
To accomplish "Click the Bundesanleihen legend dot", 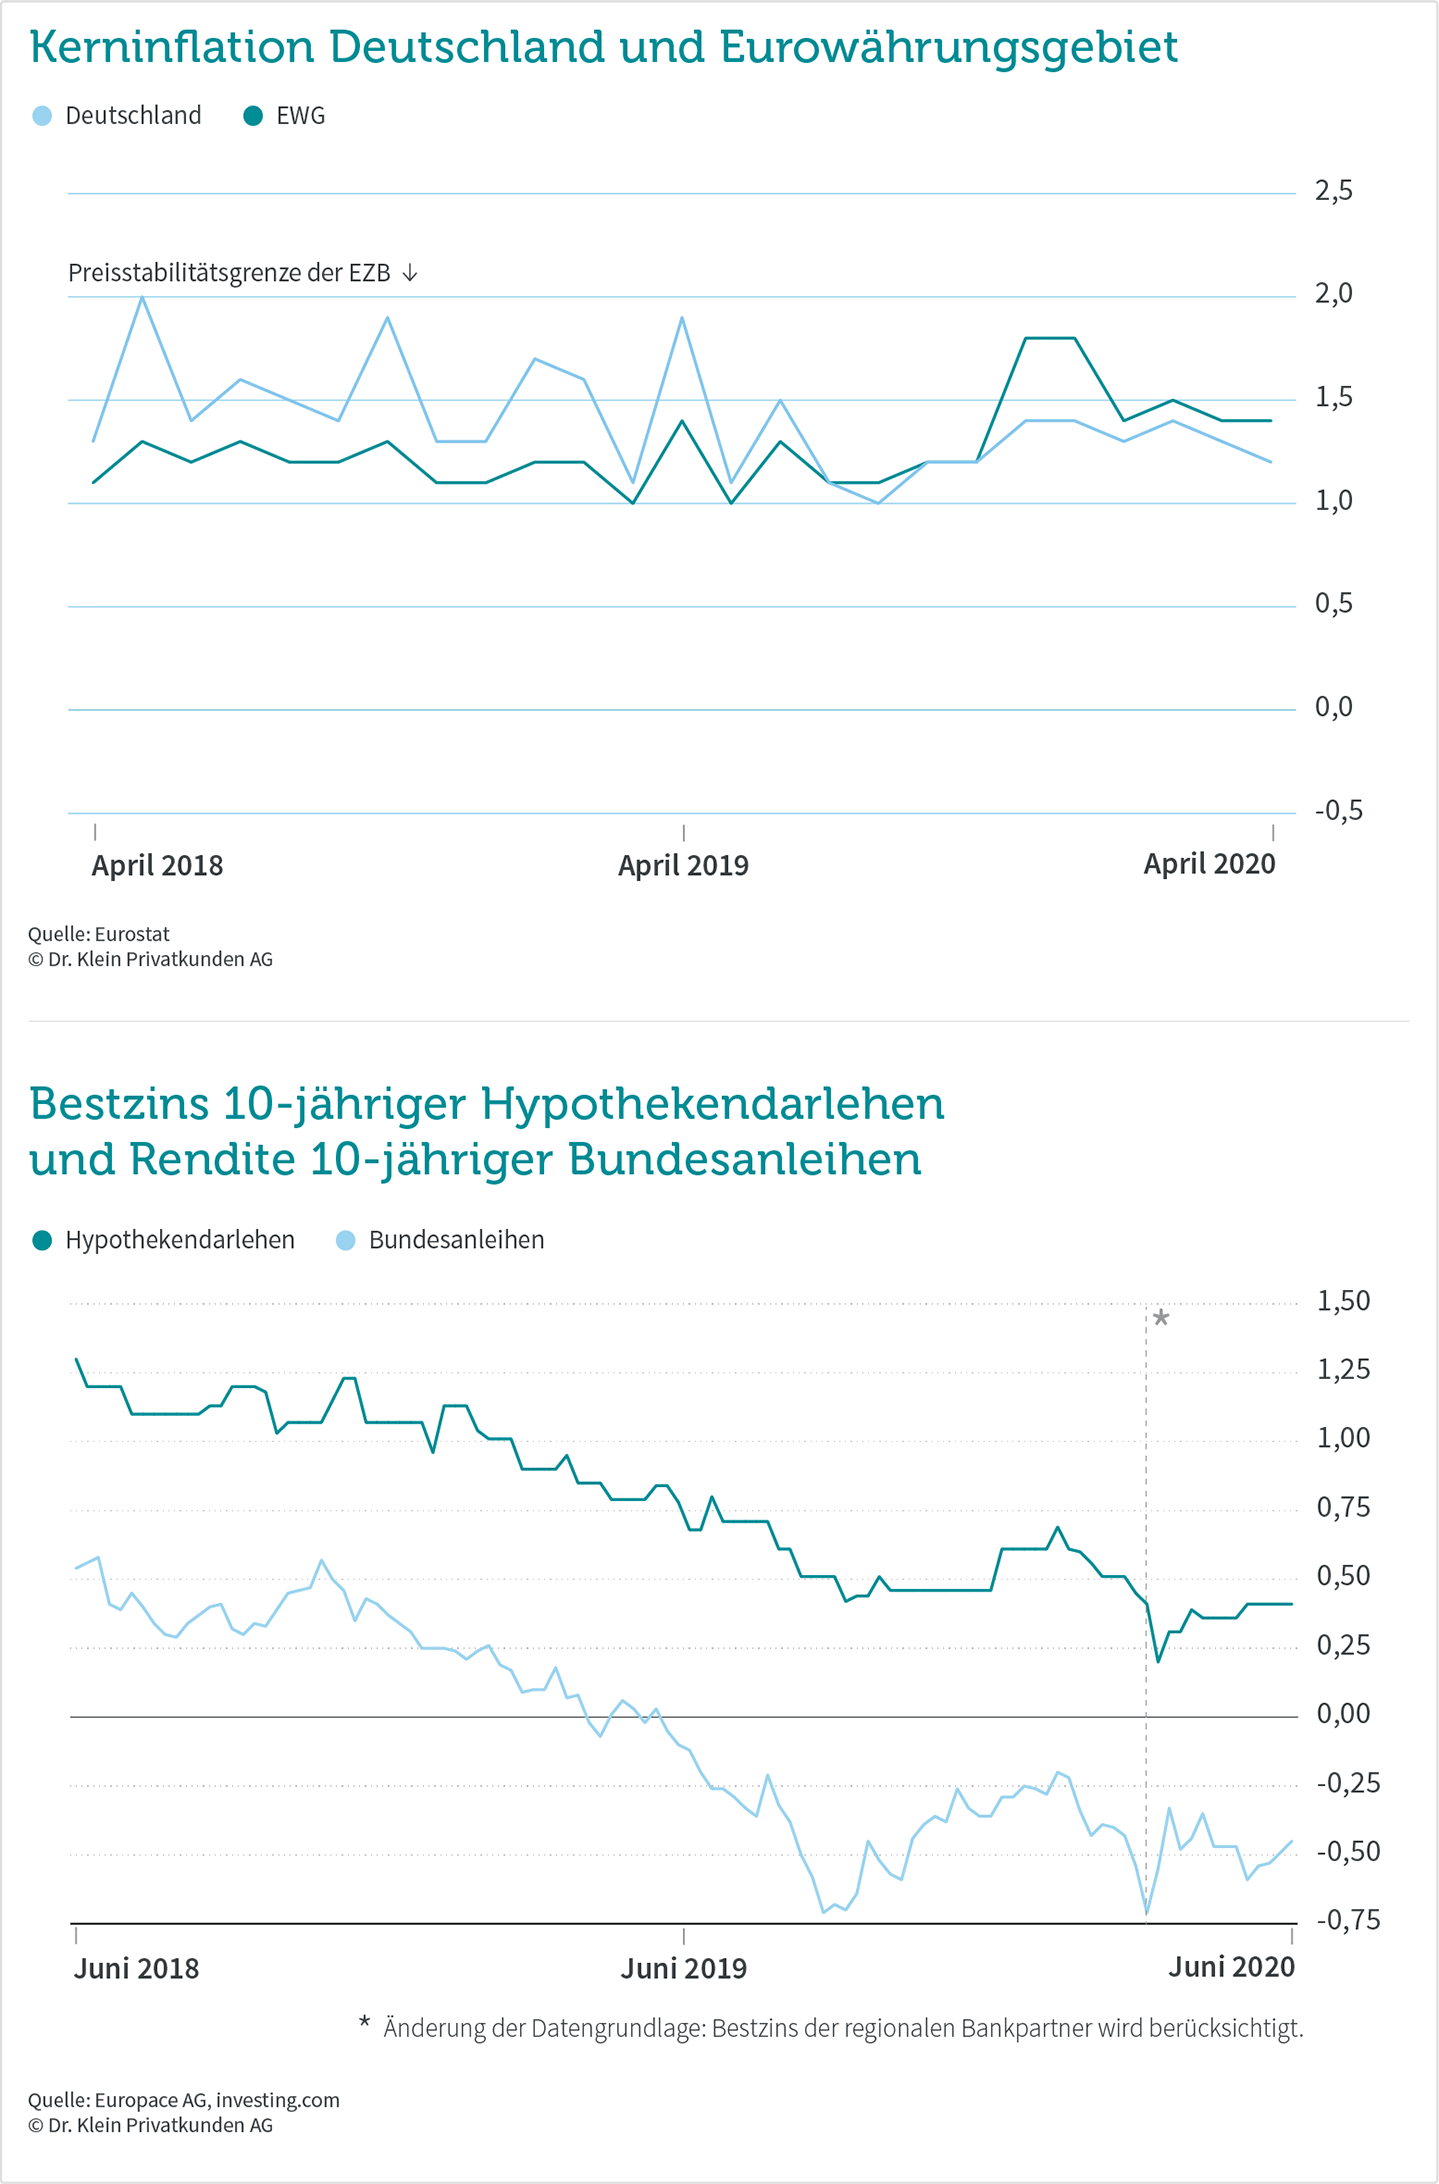I will point(346,1241).
